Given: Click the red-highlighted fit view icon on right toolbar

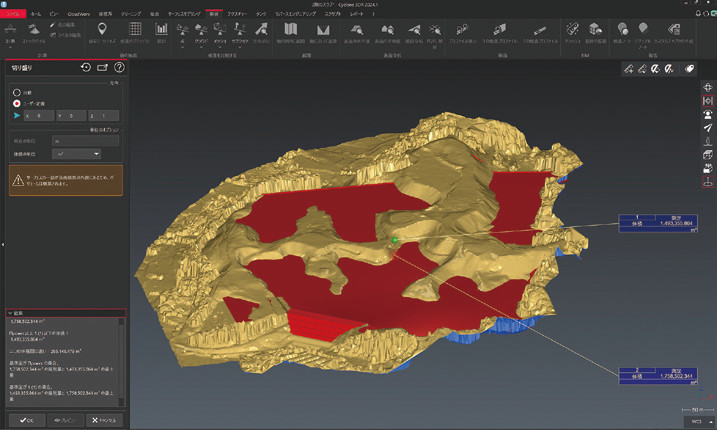Looking at the screenshot, I should (x=708, y=101).
